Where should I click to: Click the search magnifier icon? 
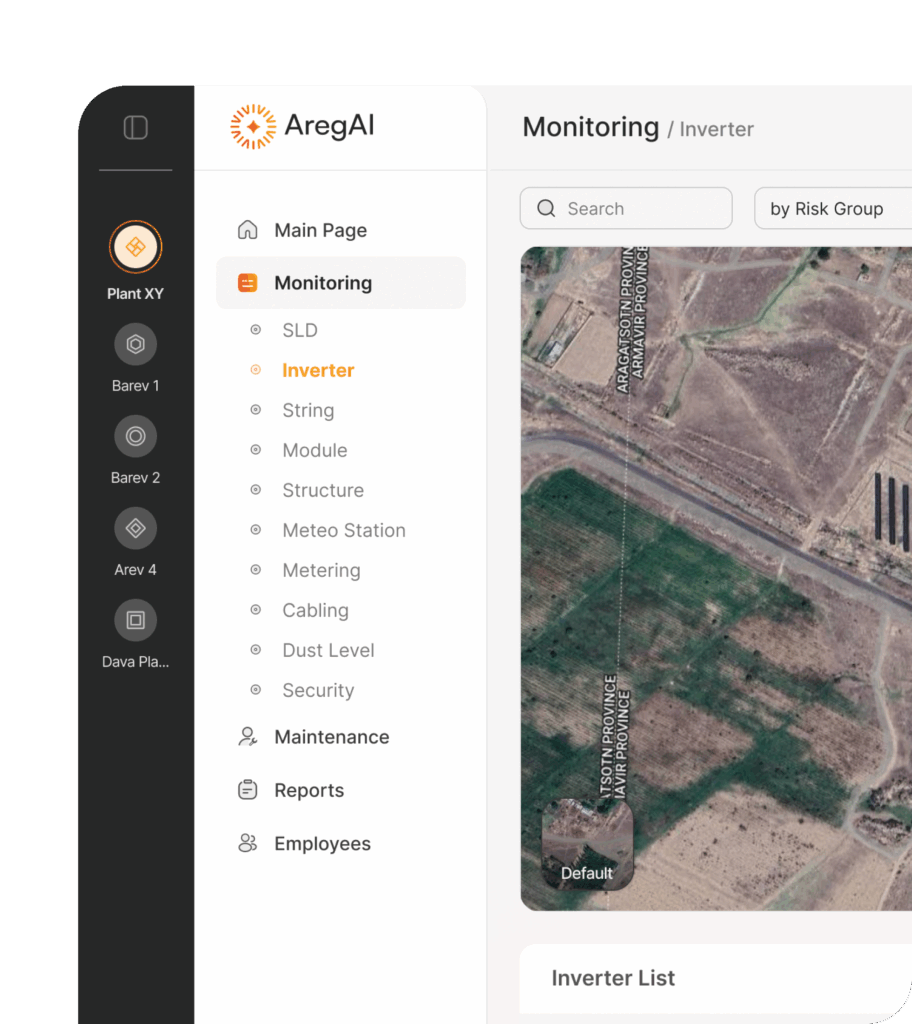pos(546,209)
